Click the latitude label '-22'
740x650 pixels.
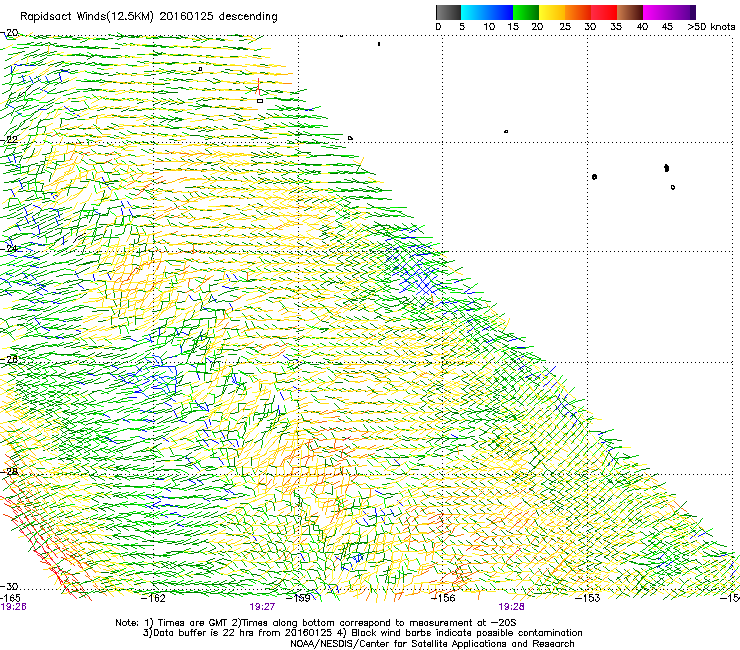(9, 140)
